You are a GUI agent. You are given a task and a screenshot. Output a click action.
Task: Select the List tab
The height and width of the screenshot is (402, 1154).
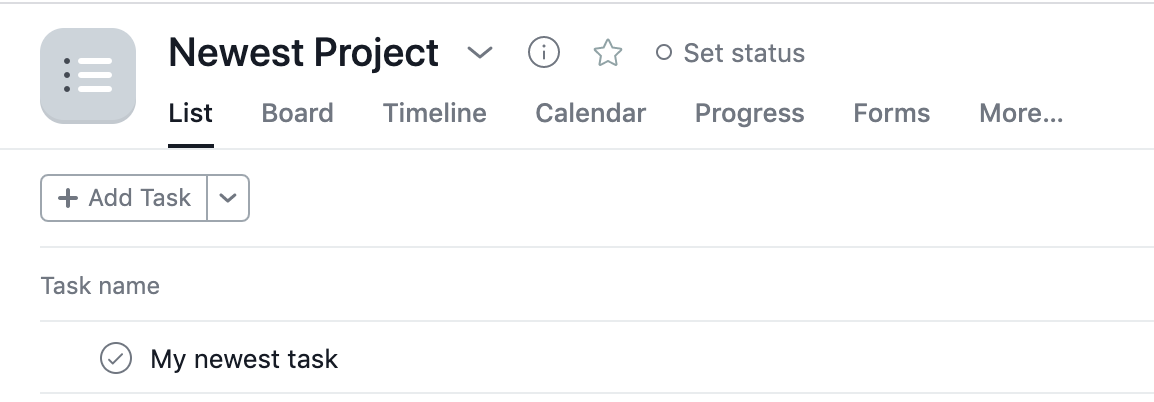point(191,113)
